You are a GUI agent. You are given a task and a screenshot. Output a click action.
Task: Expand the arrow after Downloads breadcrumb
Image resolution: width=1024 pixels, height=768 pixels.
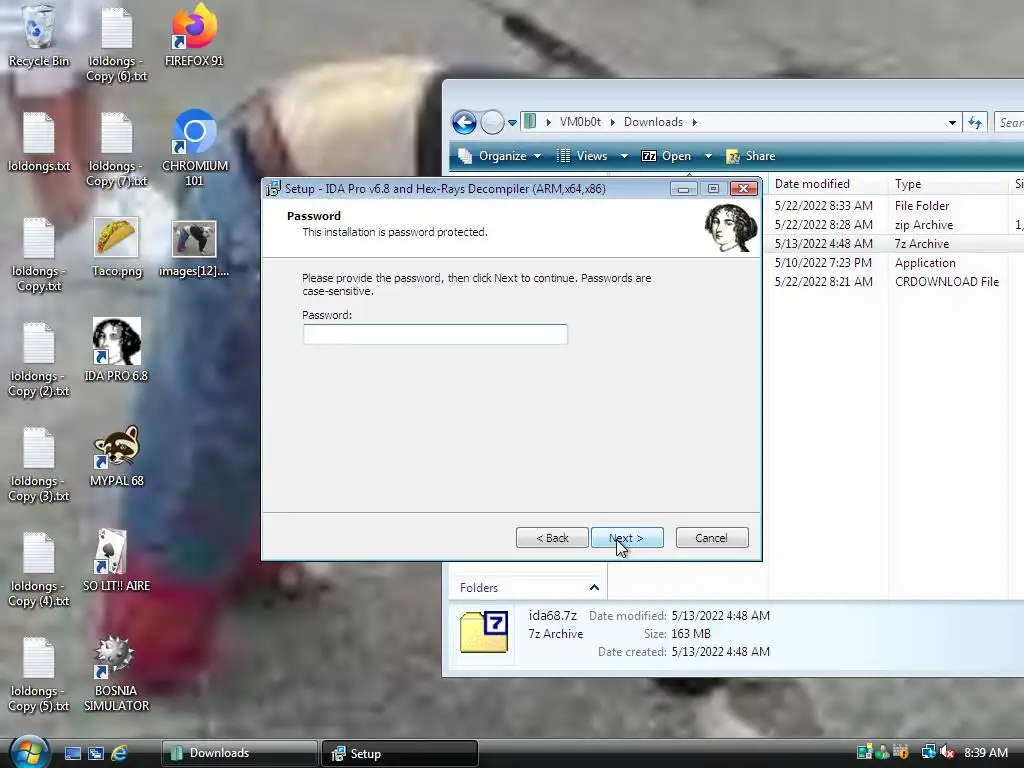(695, 122)
